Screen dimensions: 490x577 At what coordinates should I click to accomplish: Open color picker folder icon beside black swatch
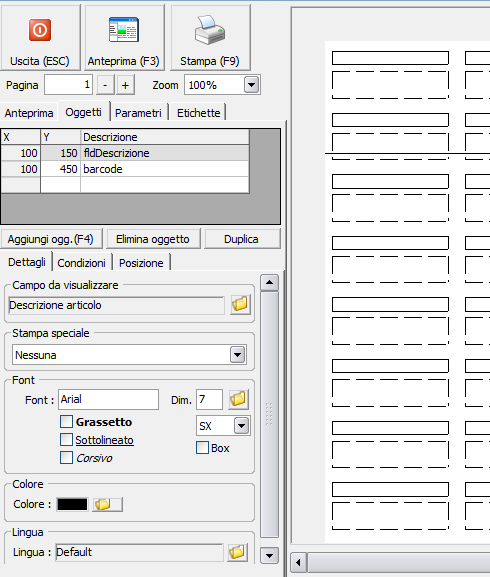pyautogui.click(x=107, y=504)
